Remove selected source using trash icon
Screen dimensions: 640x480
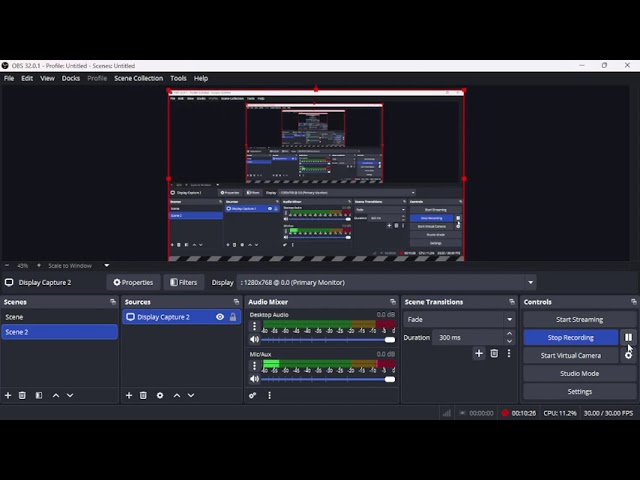tap(143, 395)
